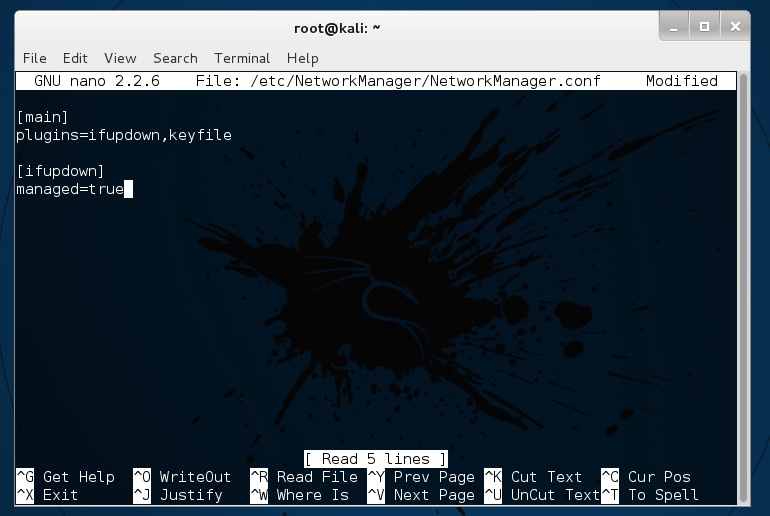Open the View menu
This screenshot has height=516, width=770.
(120, 58)
